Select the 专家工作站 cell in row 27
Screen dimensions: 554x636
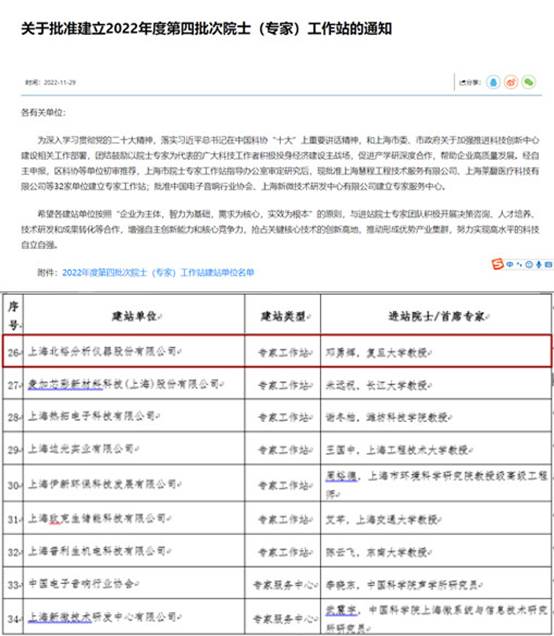click(283, 383)
